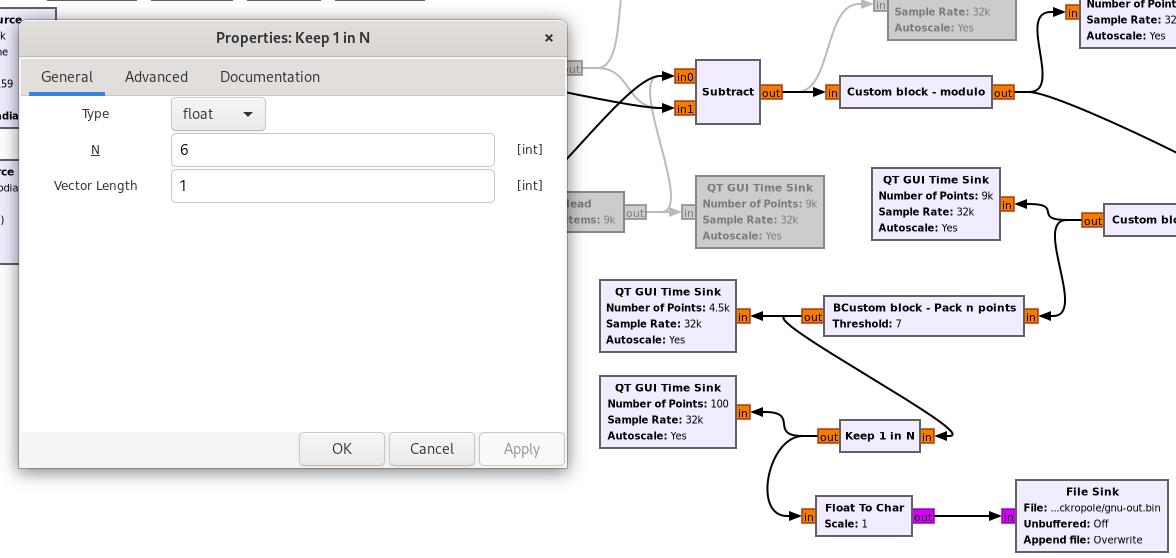This screenshot has height=558, width=1176.
Task: Select the Time Sink with 4.5k points
Action: pos(668,316)
